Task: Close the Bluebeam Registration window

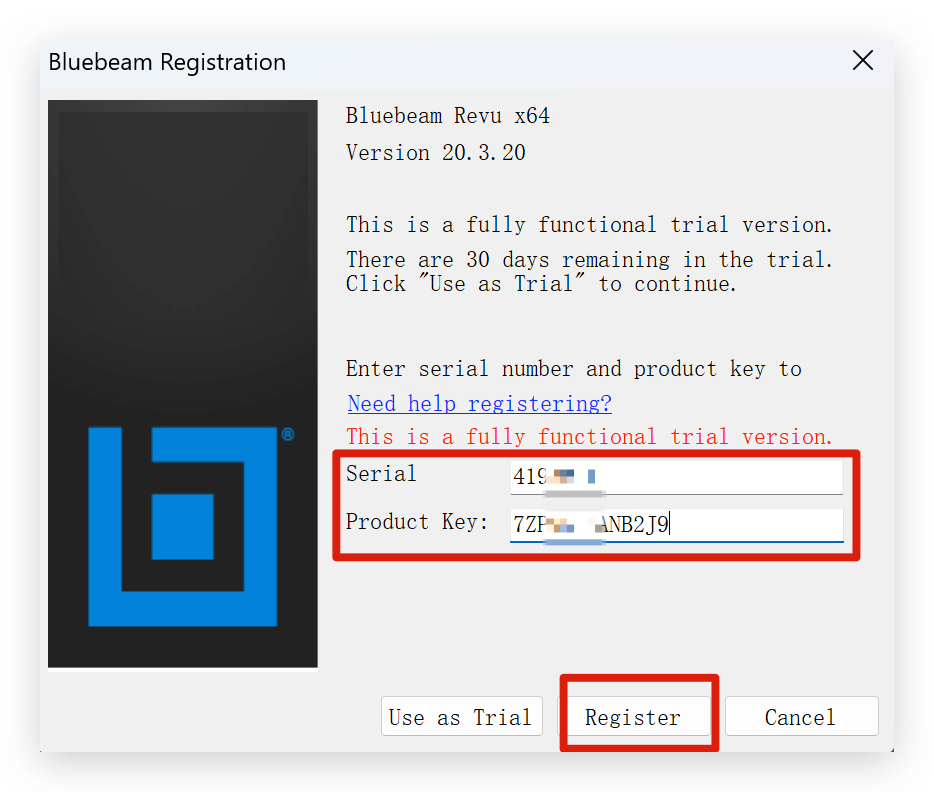Action: click(x=863, y=61)
